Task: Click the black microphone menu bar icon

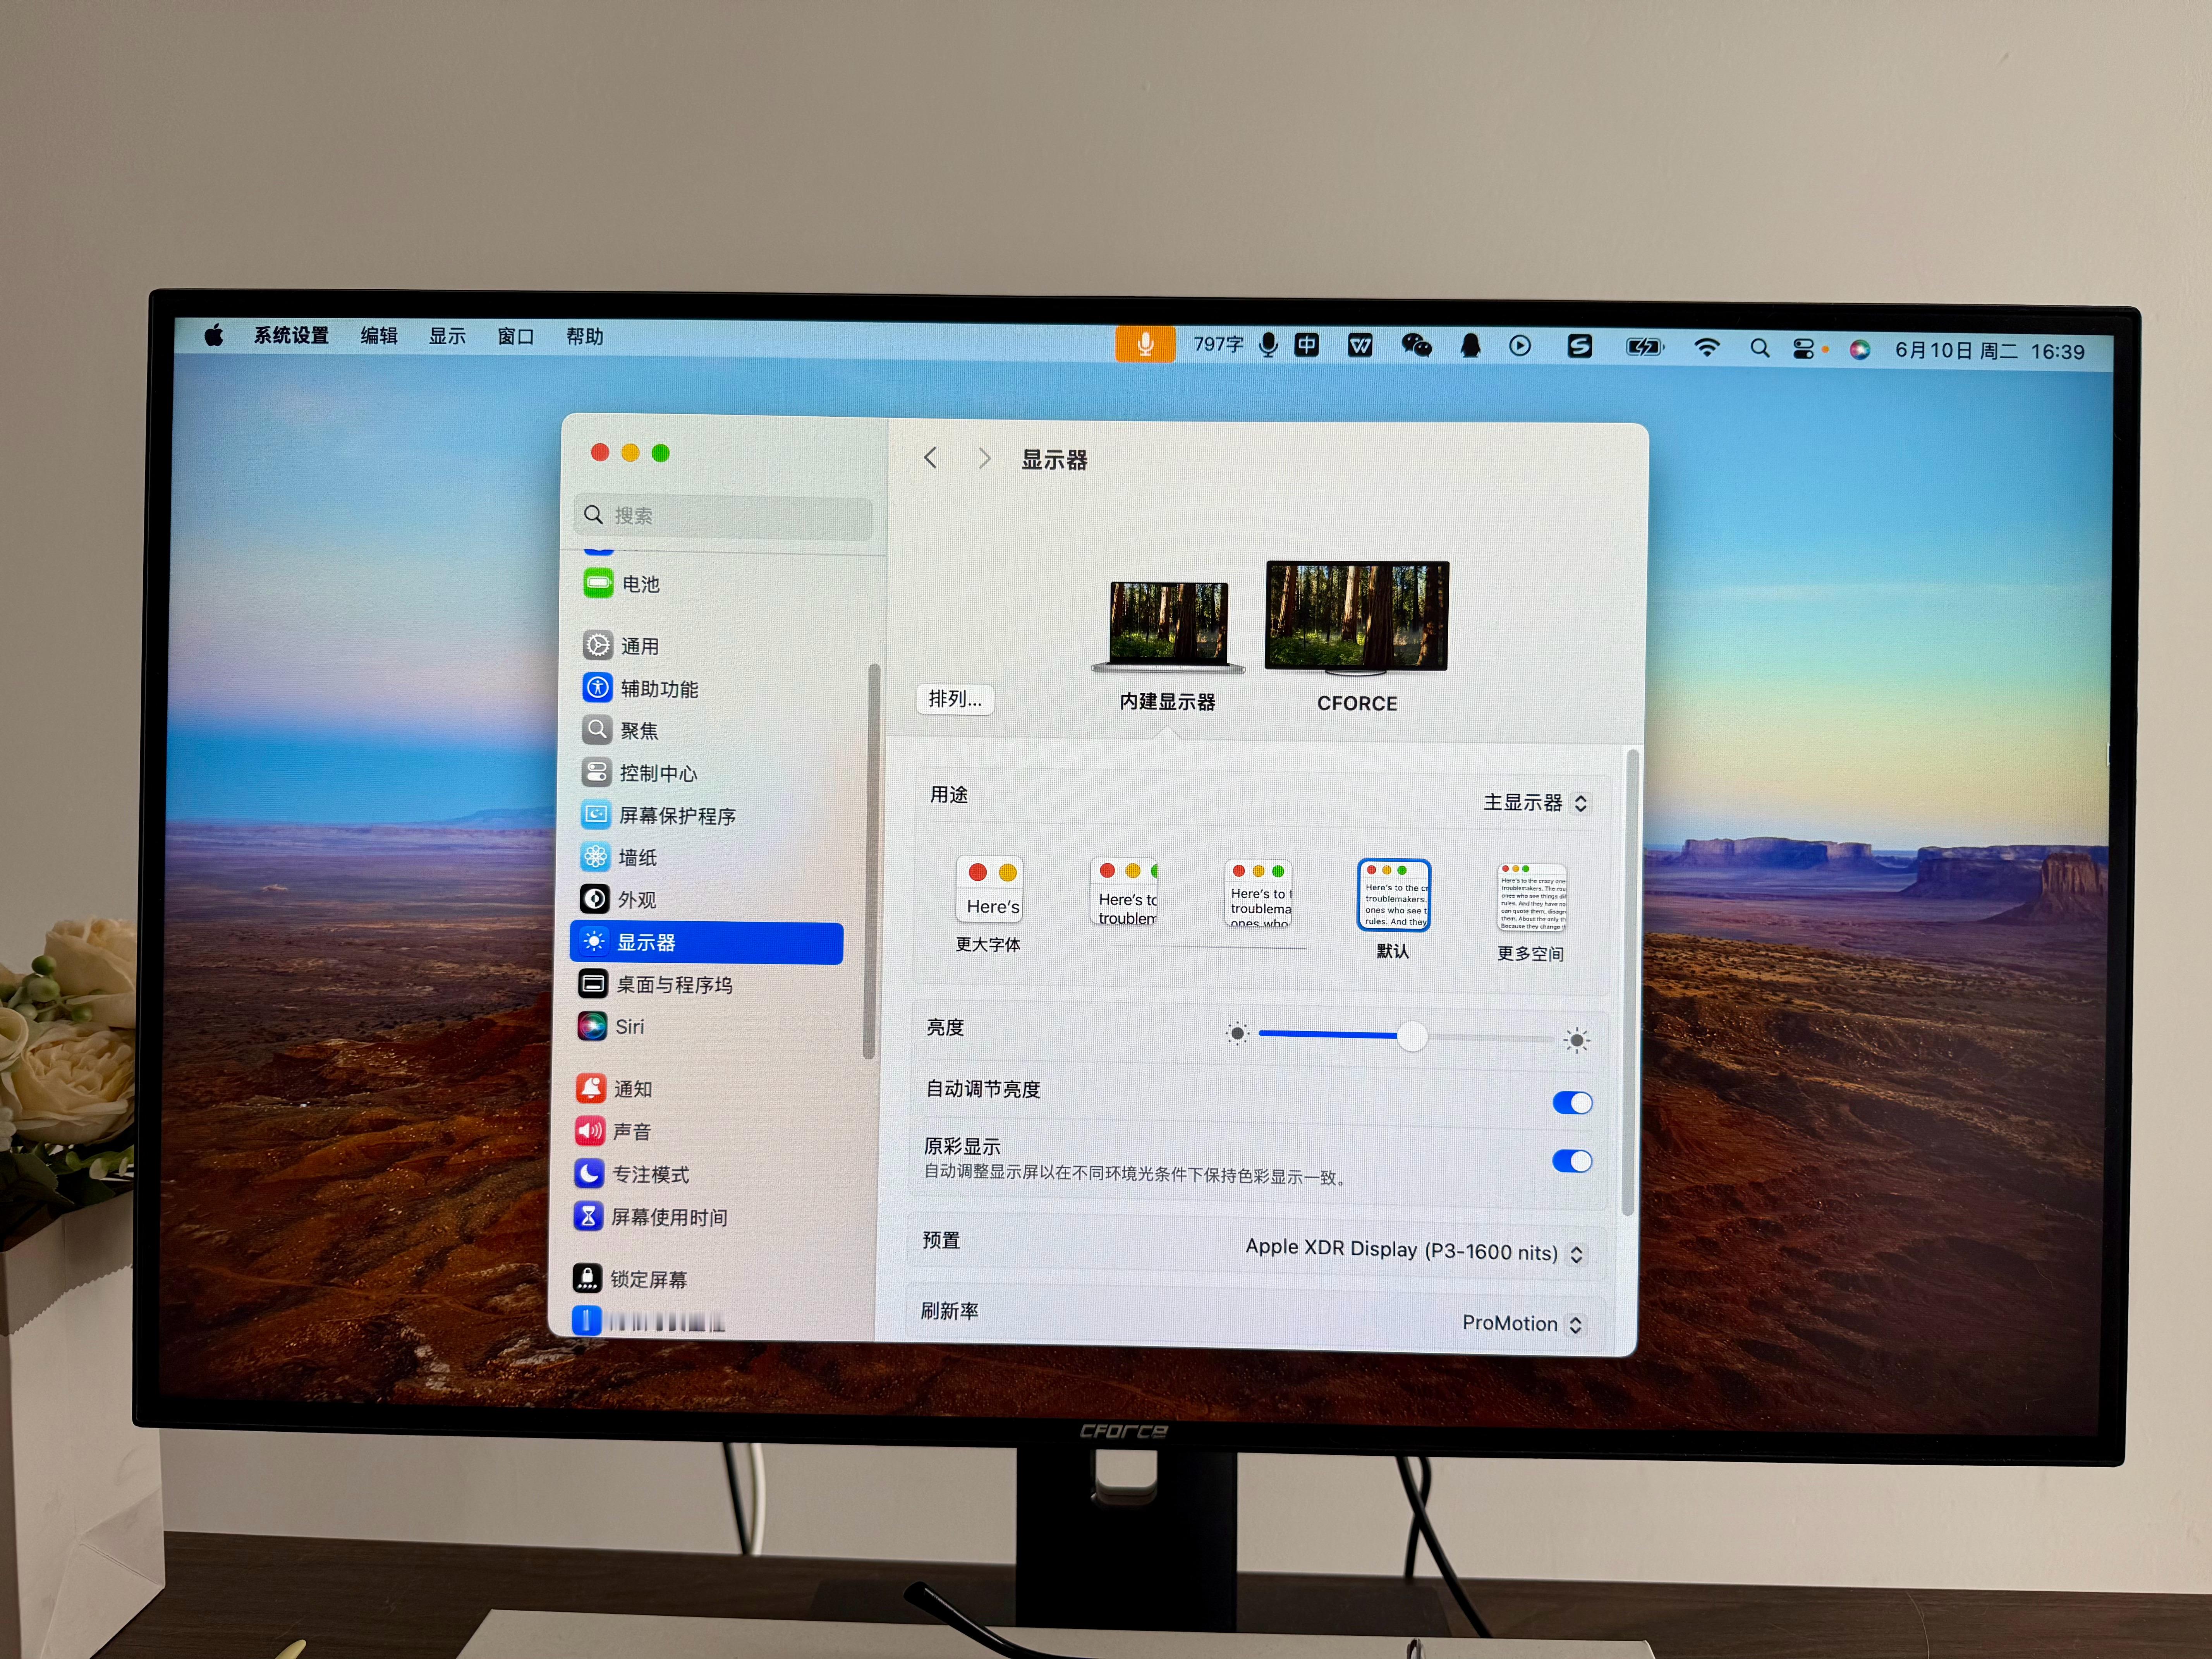Action: coord(1268,345)
